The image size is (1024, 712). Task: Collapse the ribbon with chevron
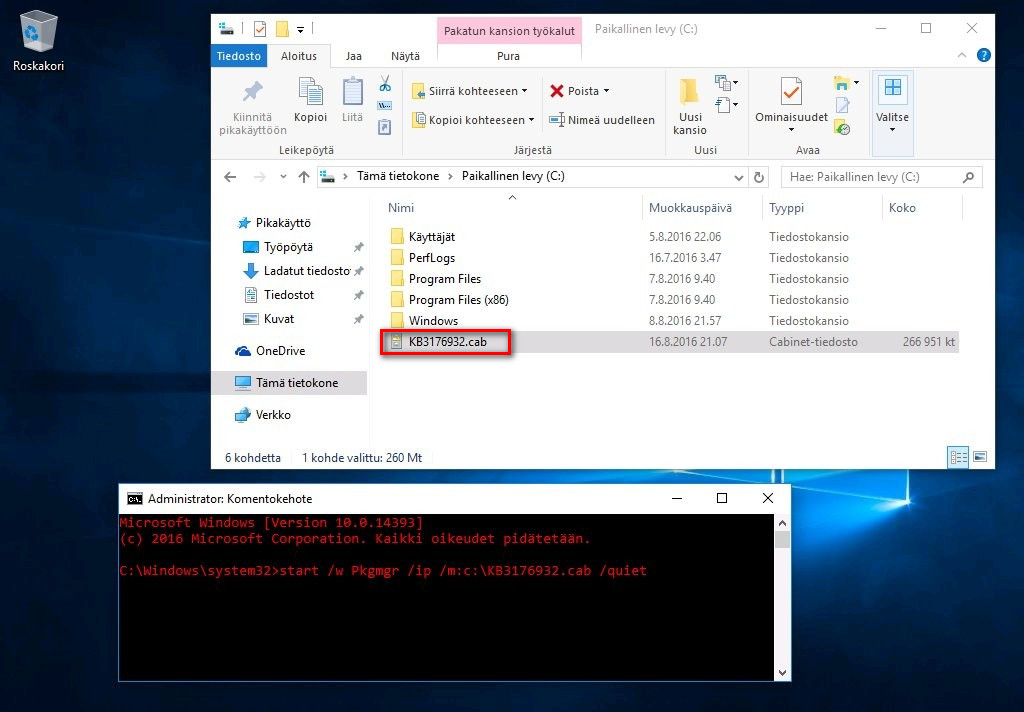click(x=962, y=56)
